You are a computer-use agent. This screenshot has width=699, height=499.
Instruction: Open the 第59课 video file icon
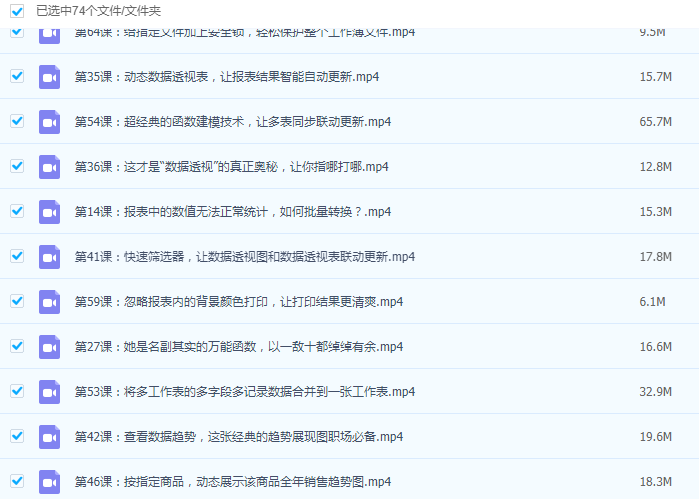(x=49, y=302)
